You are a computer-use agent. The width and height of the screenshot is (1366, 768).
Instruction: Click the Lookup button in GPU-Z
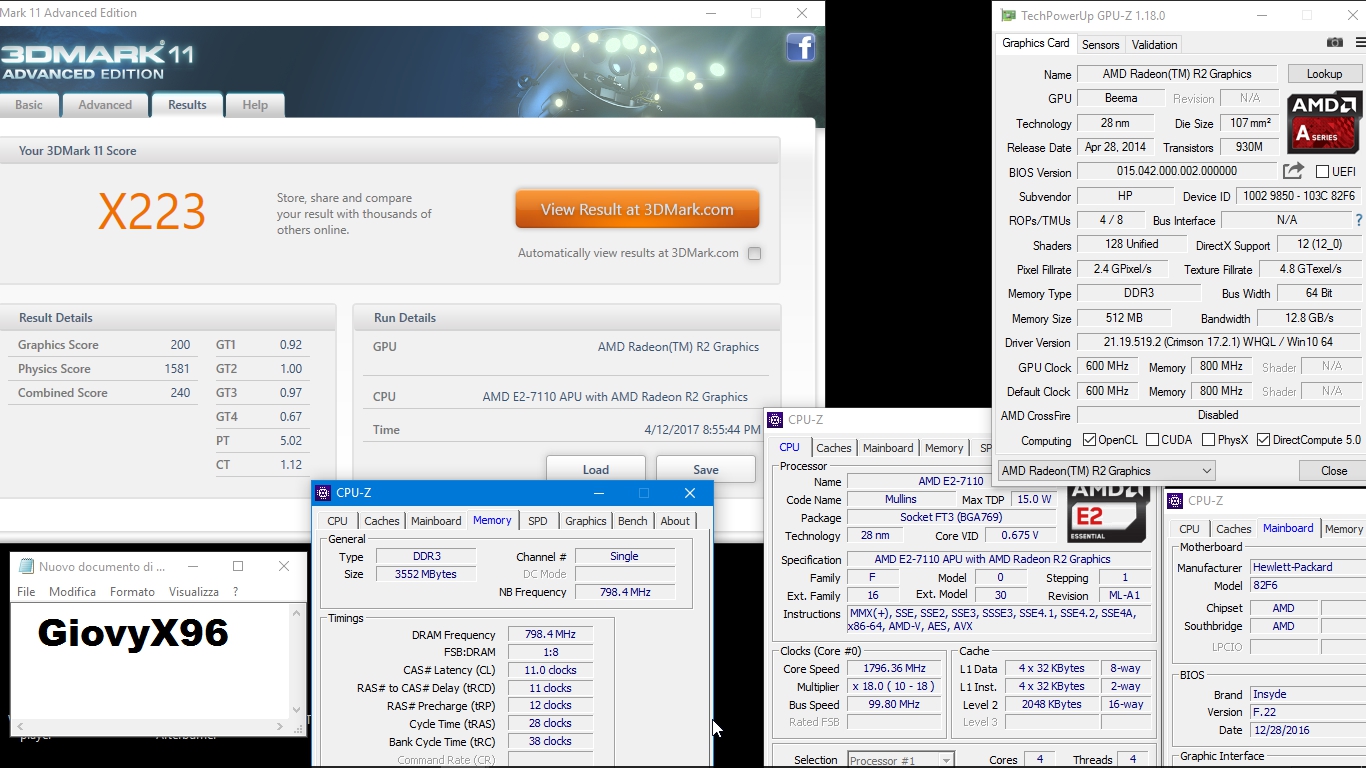click(1324, 74)
